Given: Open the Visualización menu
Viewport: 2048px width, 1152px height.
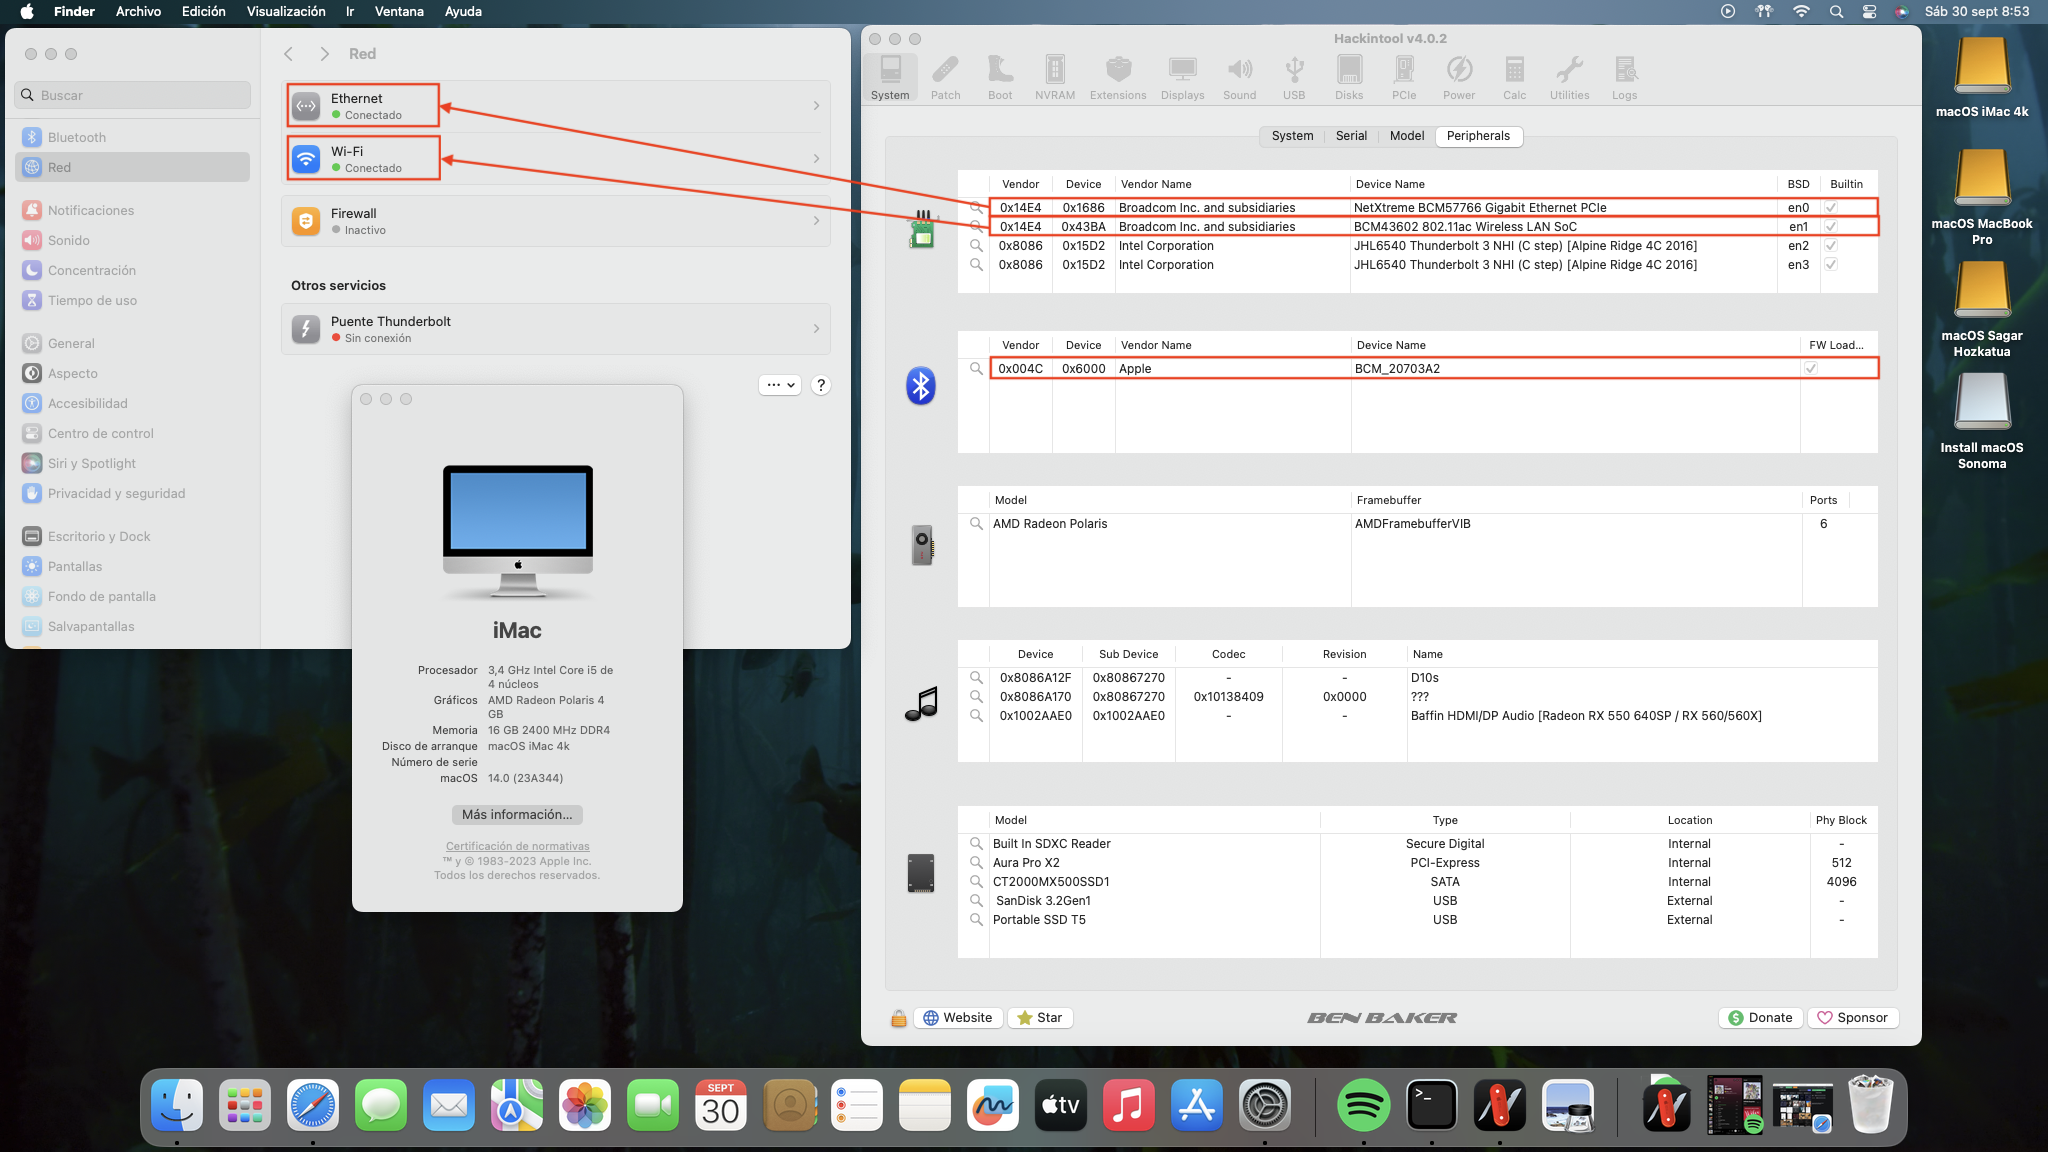Looking at the screenshot, I should click(x=286, y=12).
